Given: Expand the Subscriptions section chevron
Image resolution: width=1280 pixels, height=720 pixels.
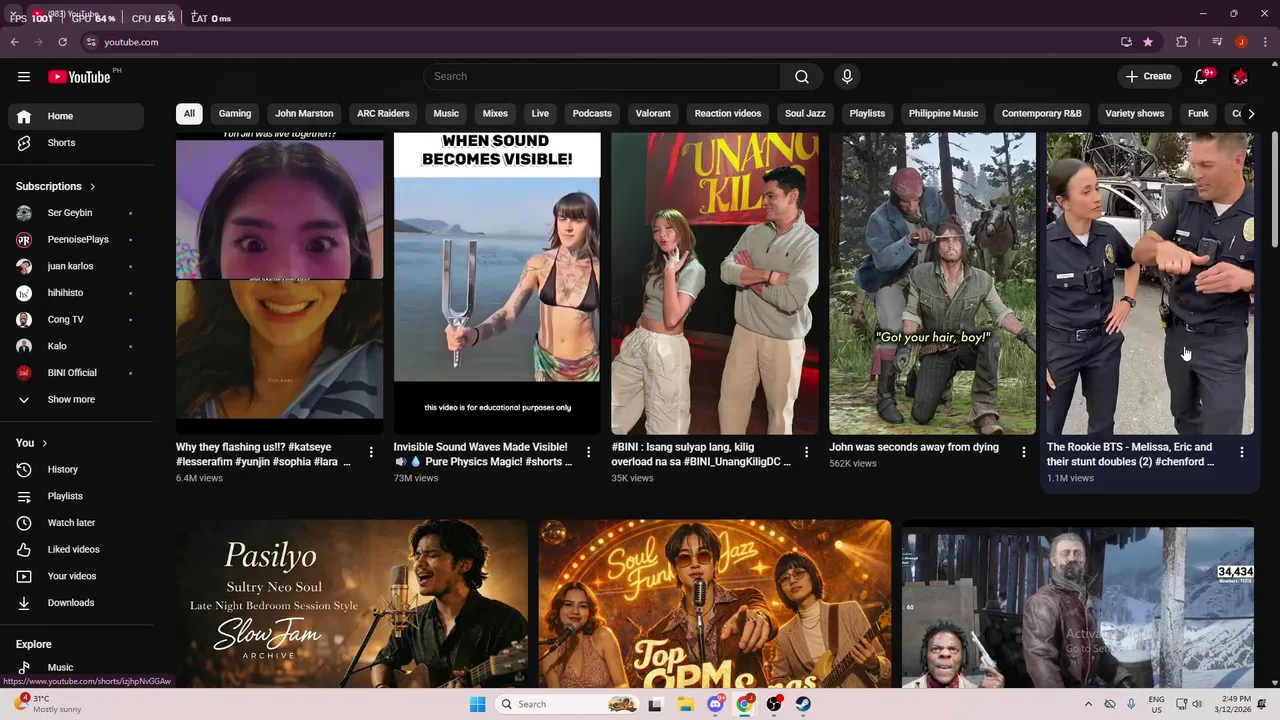Looking at the screenshot, I should (93, 187).
